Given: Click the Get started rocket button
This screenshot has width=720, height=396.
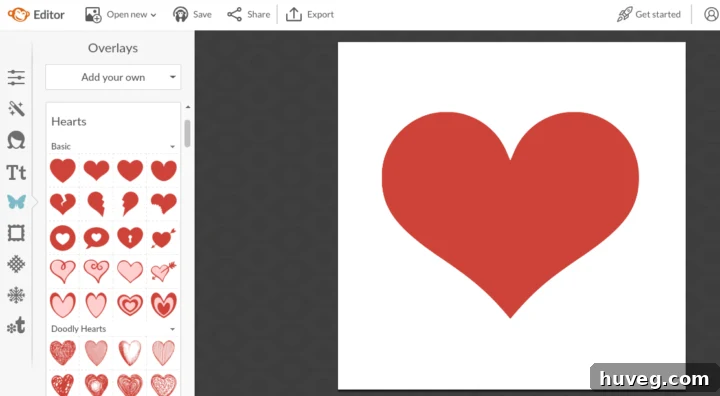Looking at the screenshot, I should (648, 15).
